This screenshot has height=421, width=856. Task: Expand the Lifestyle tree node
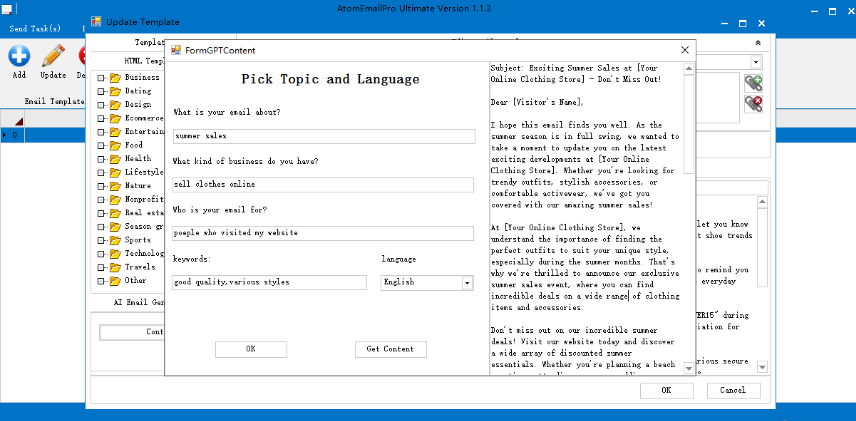coord(101,173)
